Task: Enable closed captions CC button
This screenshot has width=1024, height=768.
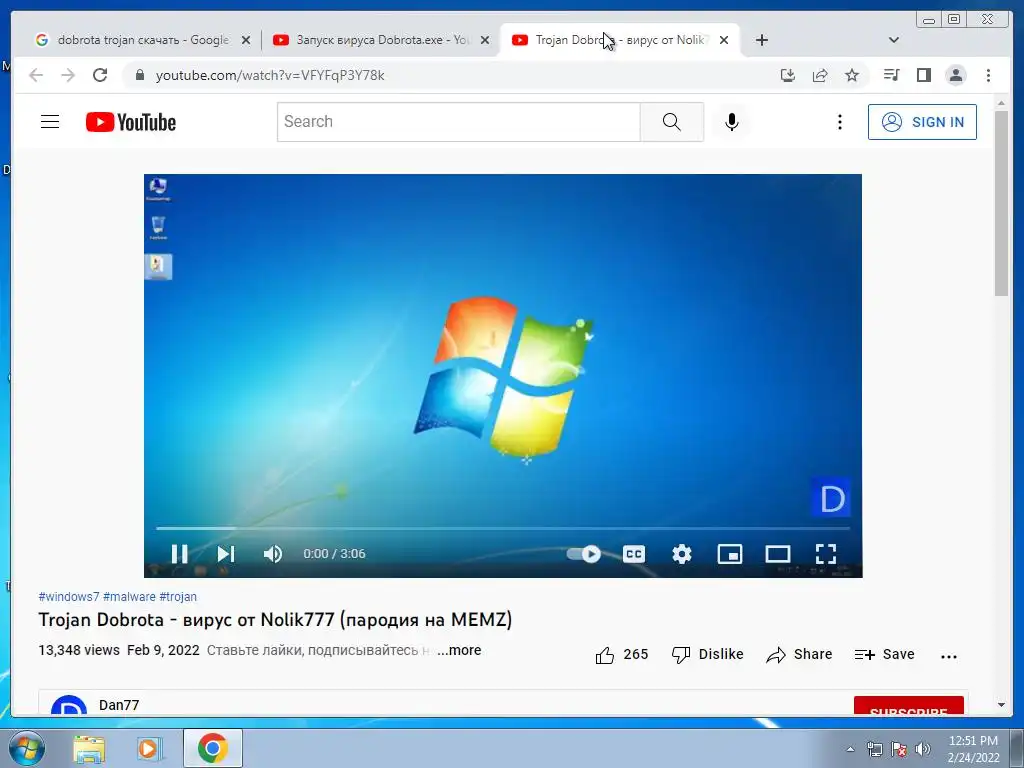Action: 633,554
